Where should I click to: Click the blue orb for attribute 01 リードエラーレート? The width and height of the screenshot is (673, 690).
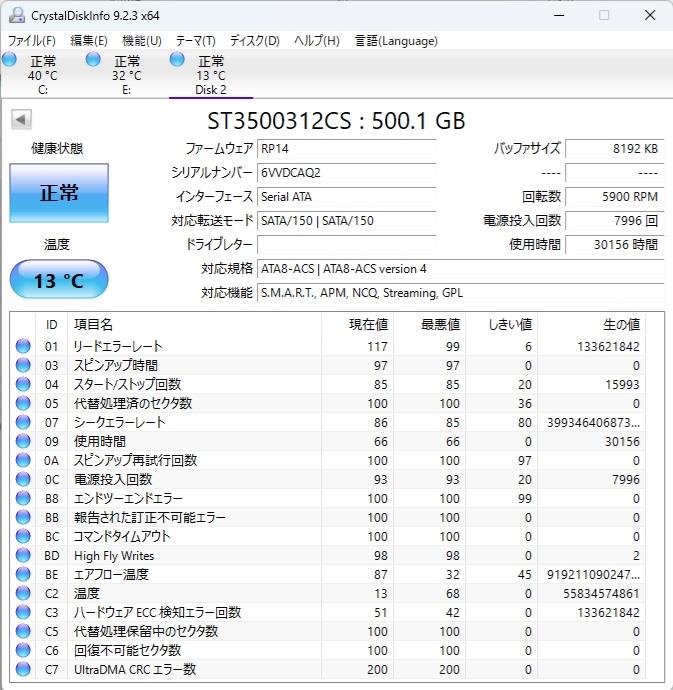23,346
